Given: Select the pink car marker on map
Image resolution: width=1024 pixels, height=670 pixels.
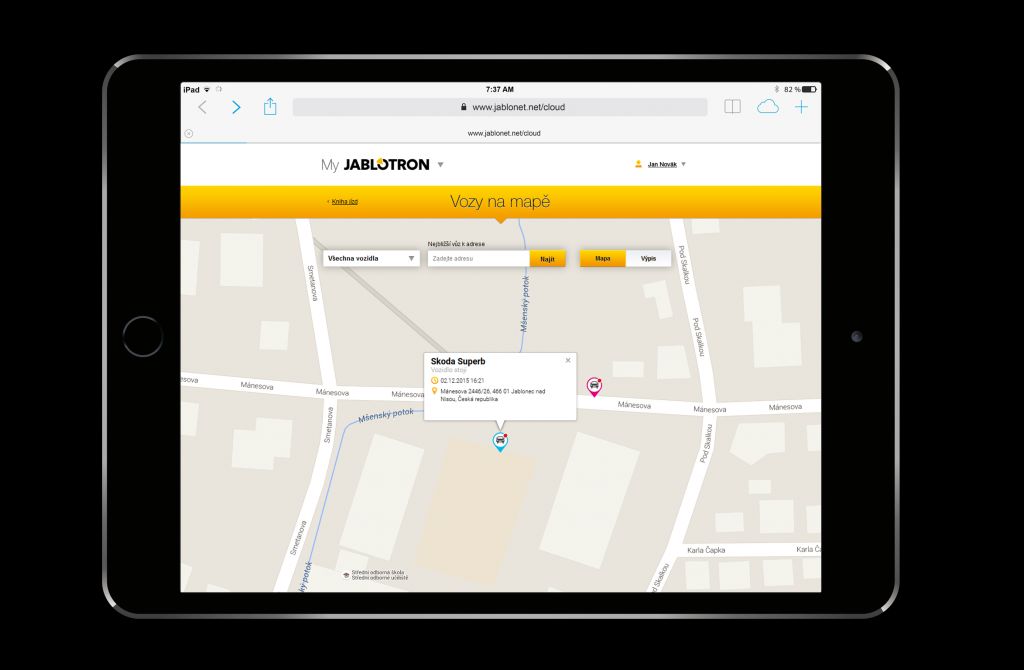Looking at the screenshot, I should (x=594, y=386).
